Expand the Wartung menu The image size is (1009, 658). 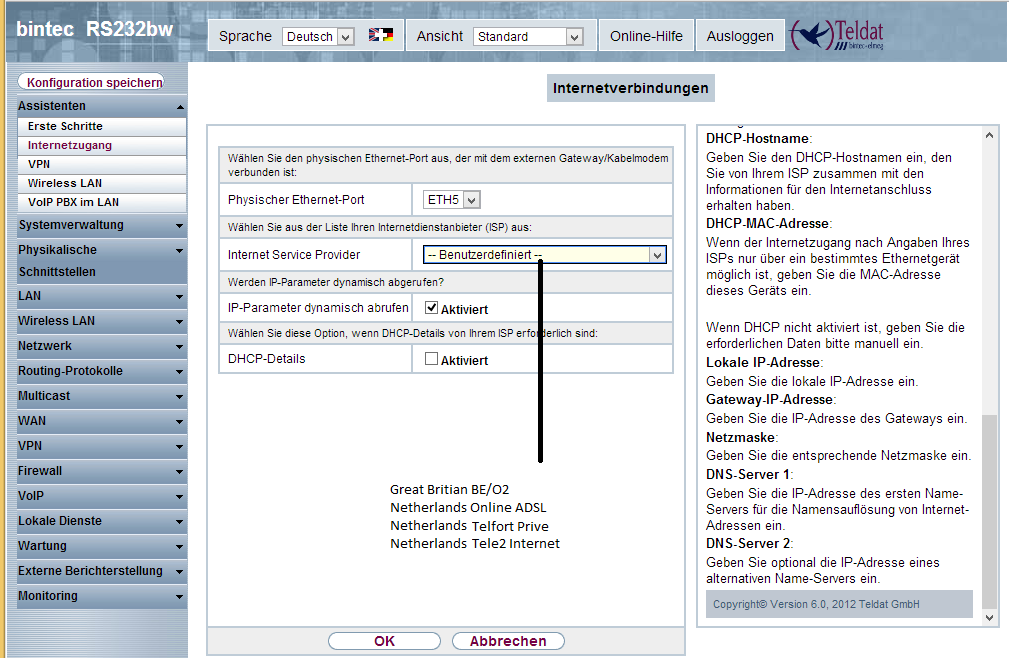tap(102, 546)
